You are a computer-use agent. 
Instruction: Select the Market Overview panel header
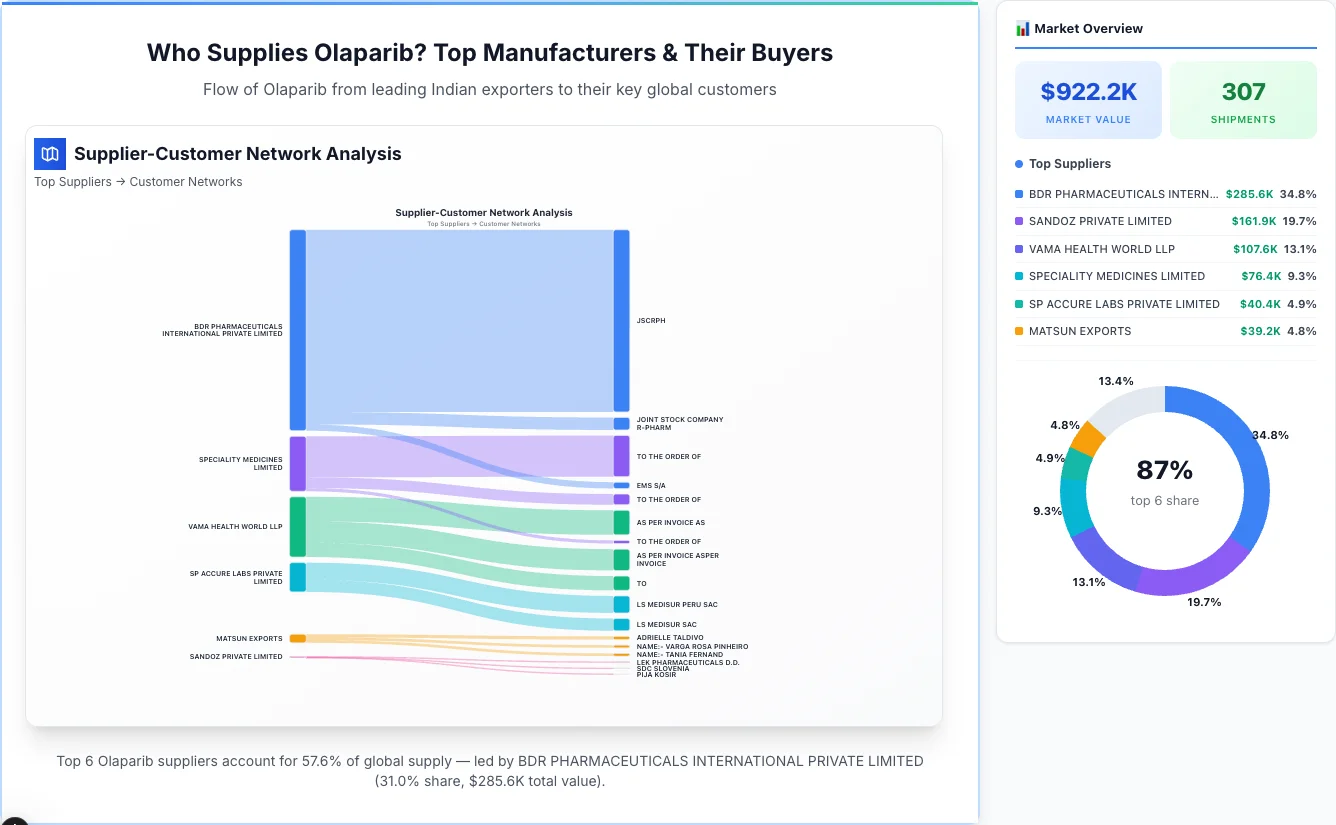(x=1090, y=28)
